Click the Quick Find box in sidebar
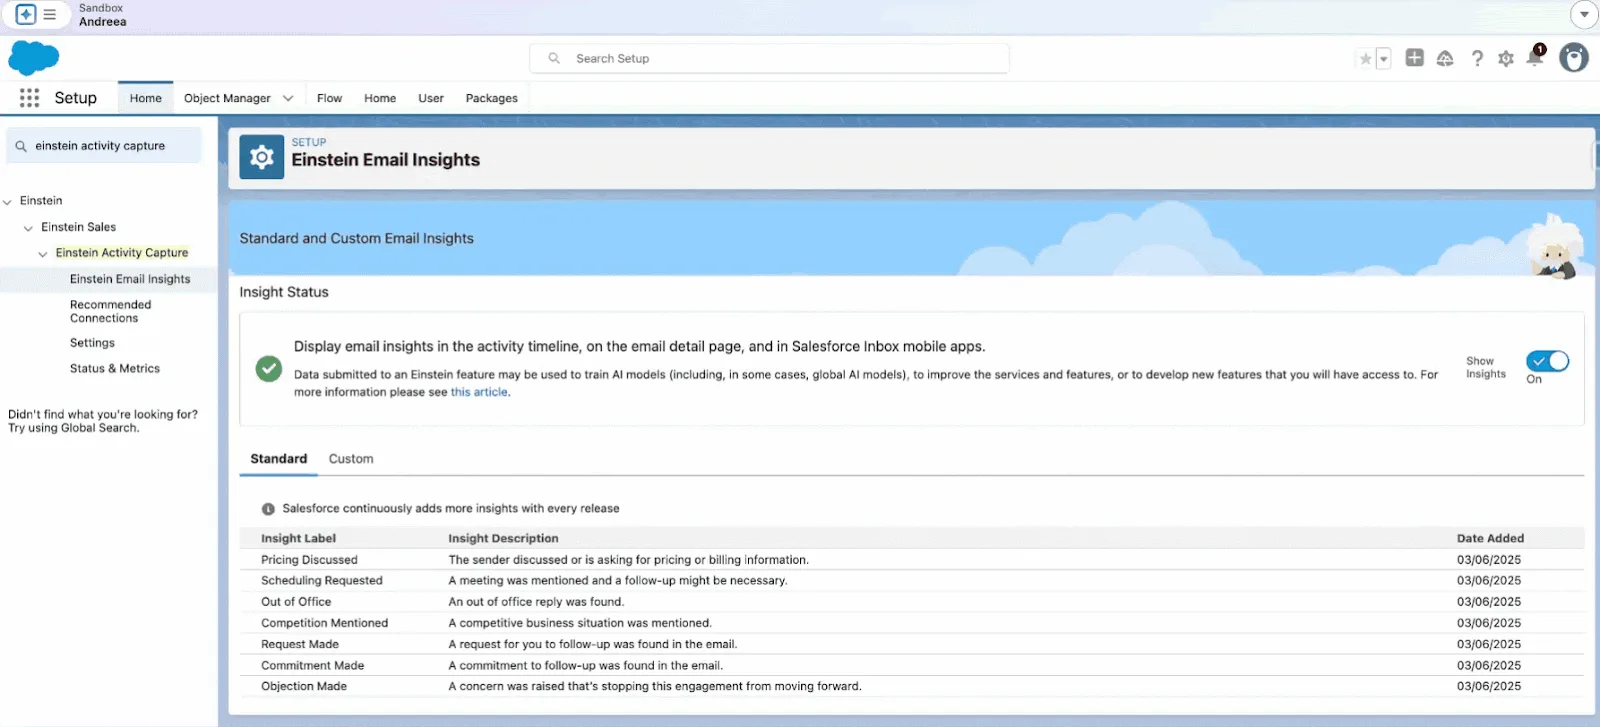The height and width of the screenshot is (727, 1600). [x=104, y=146]
